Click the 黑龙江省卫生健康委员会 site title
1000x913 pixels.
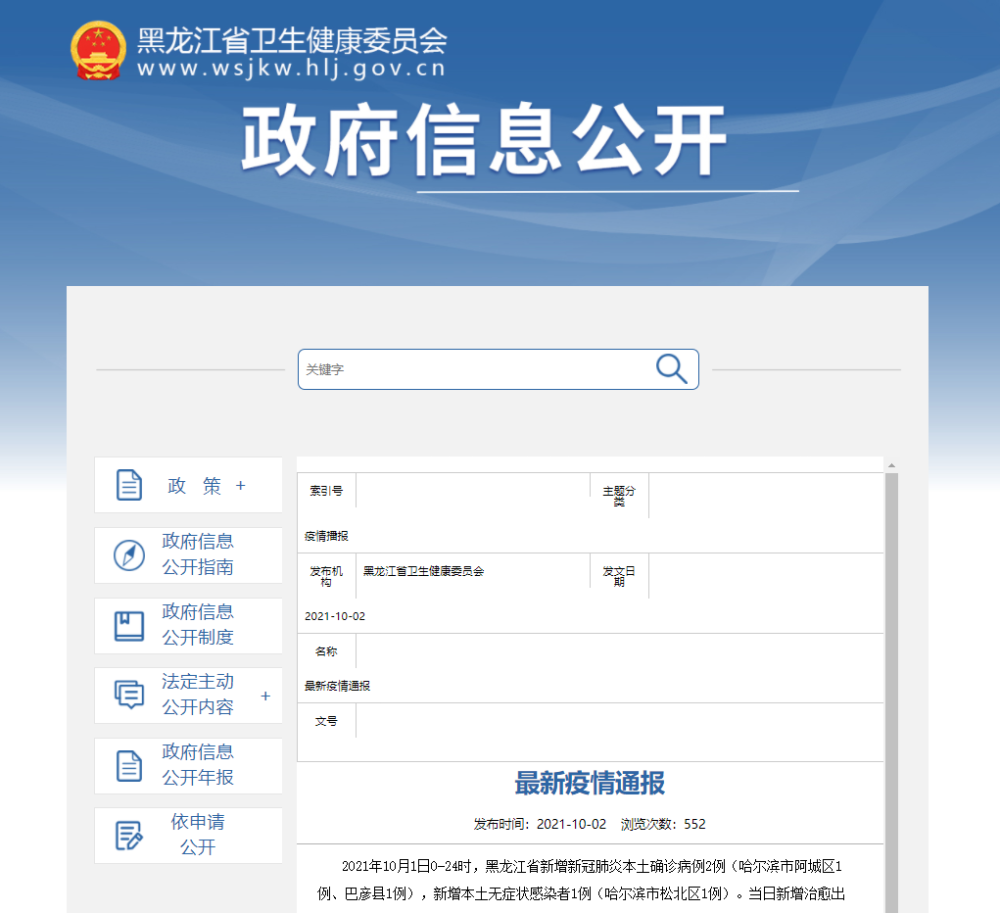pos(291,40)
